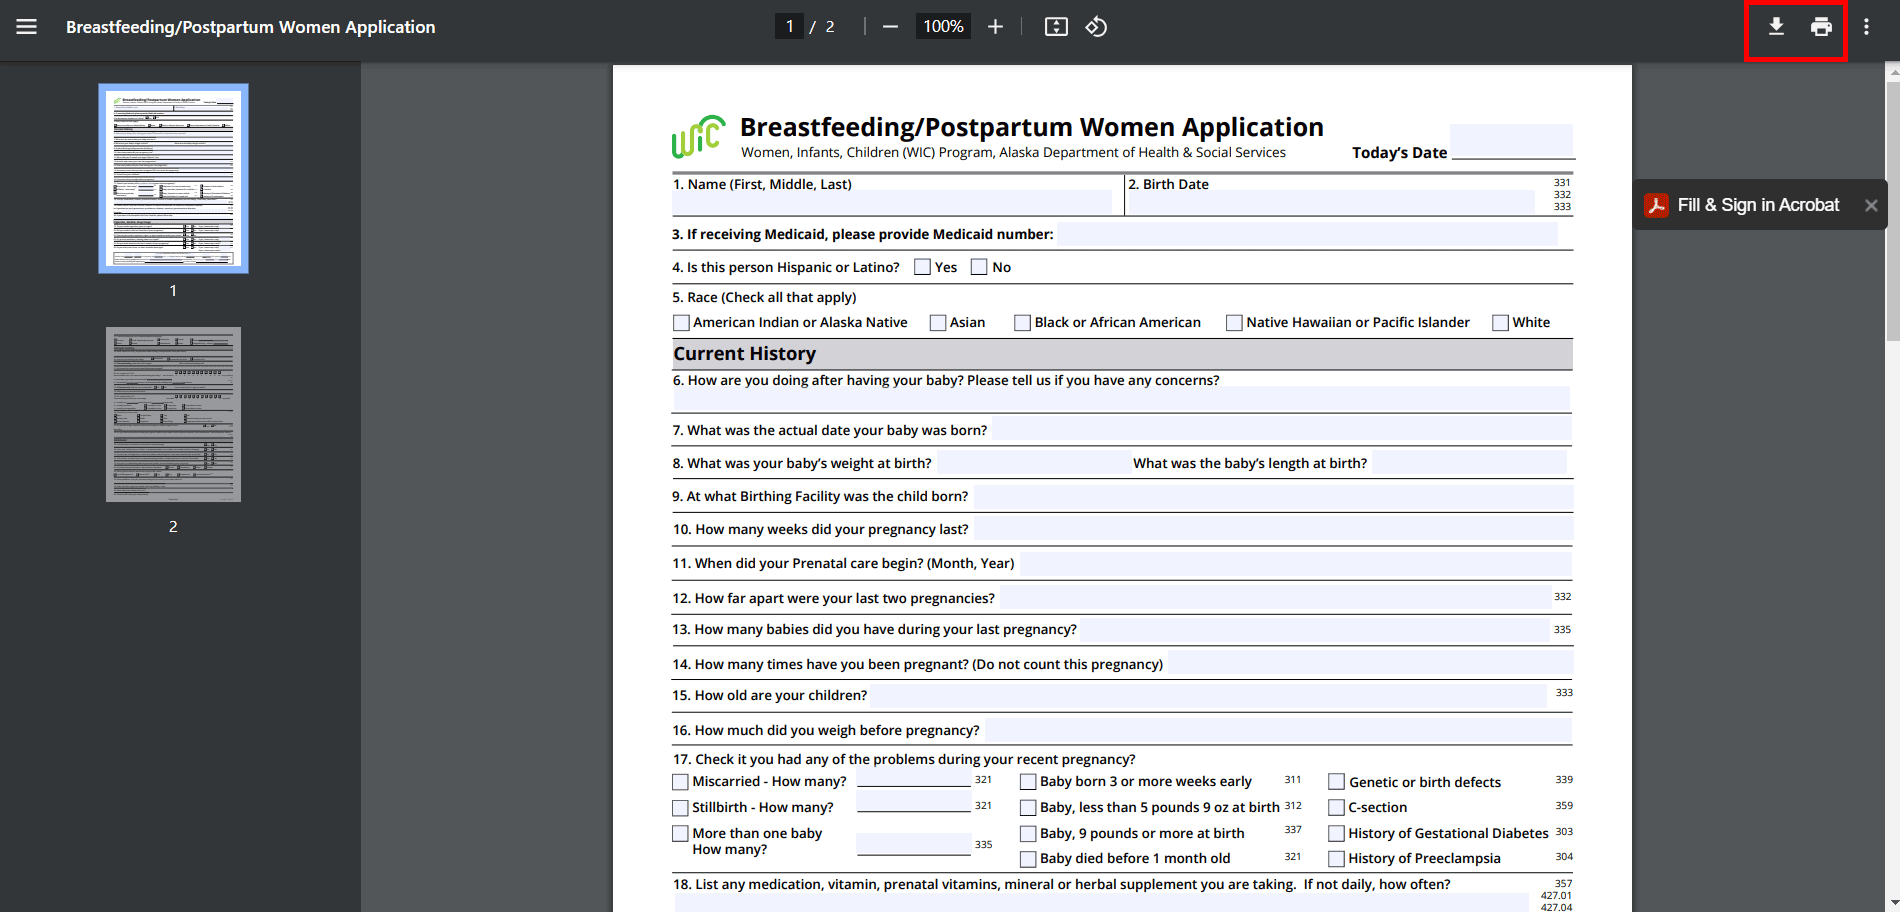This screenshot has width=1900, height=912.
Task: Open the sidebar hamburger menu
Action: (27, 27)
